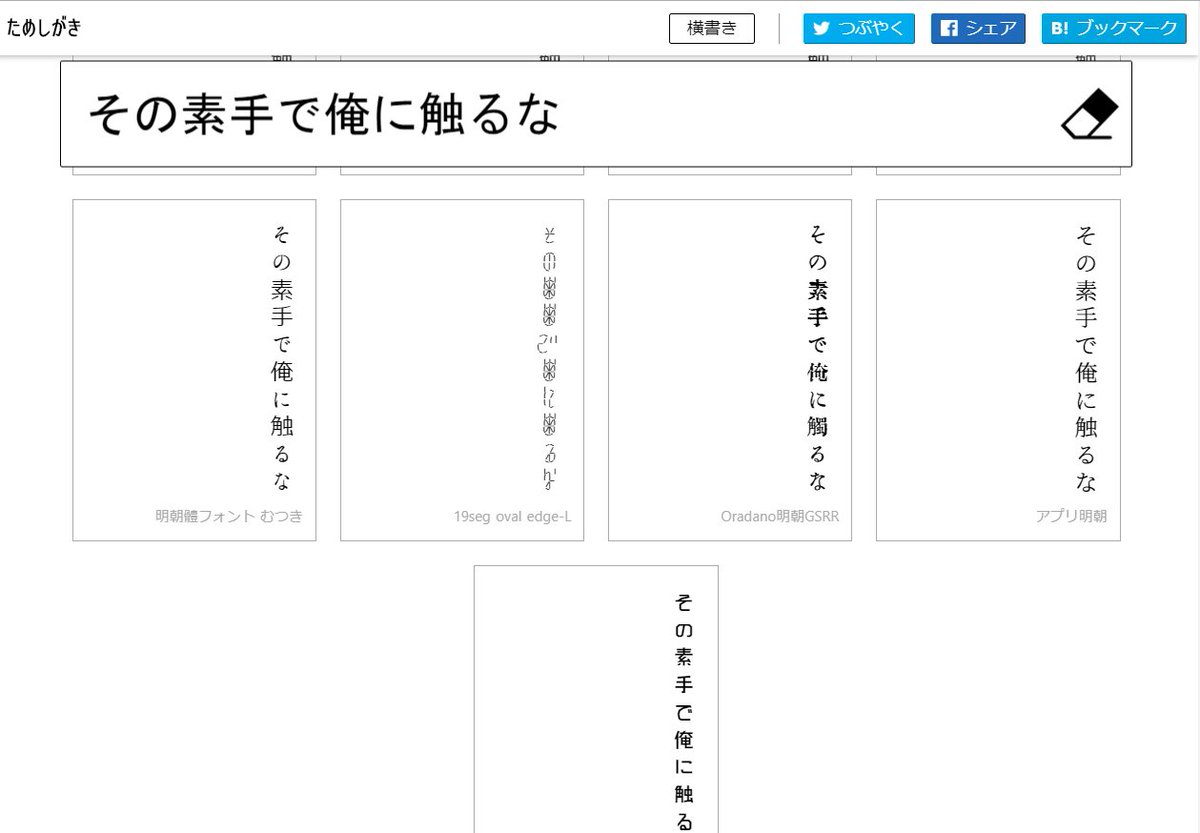Add a Hatena ブックマーク

(1114, 28)
